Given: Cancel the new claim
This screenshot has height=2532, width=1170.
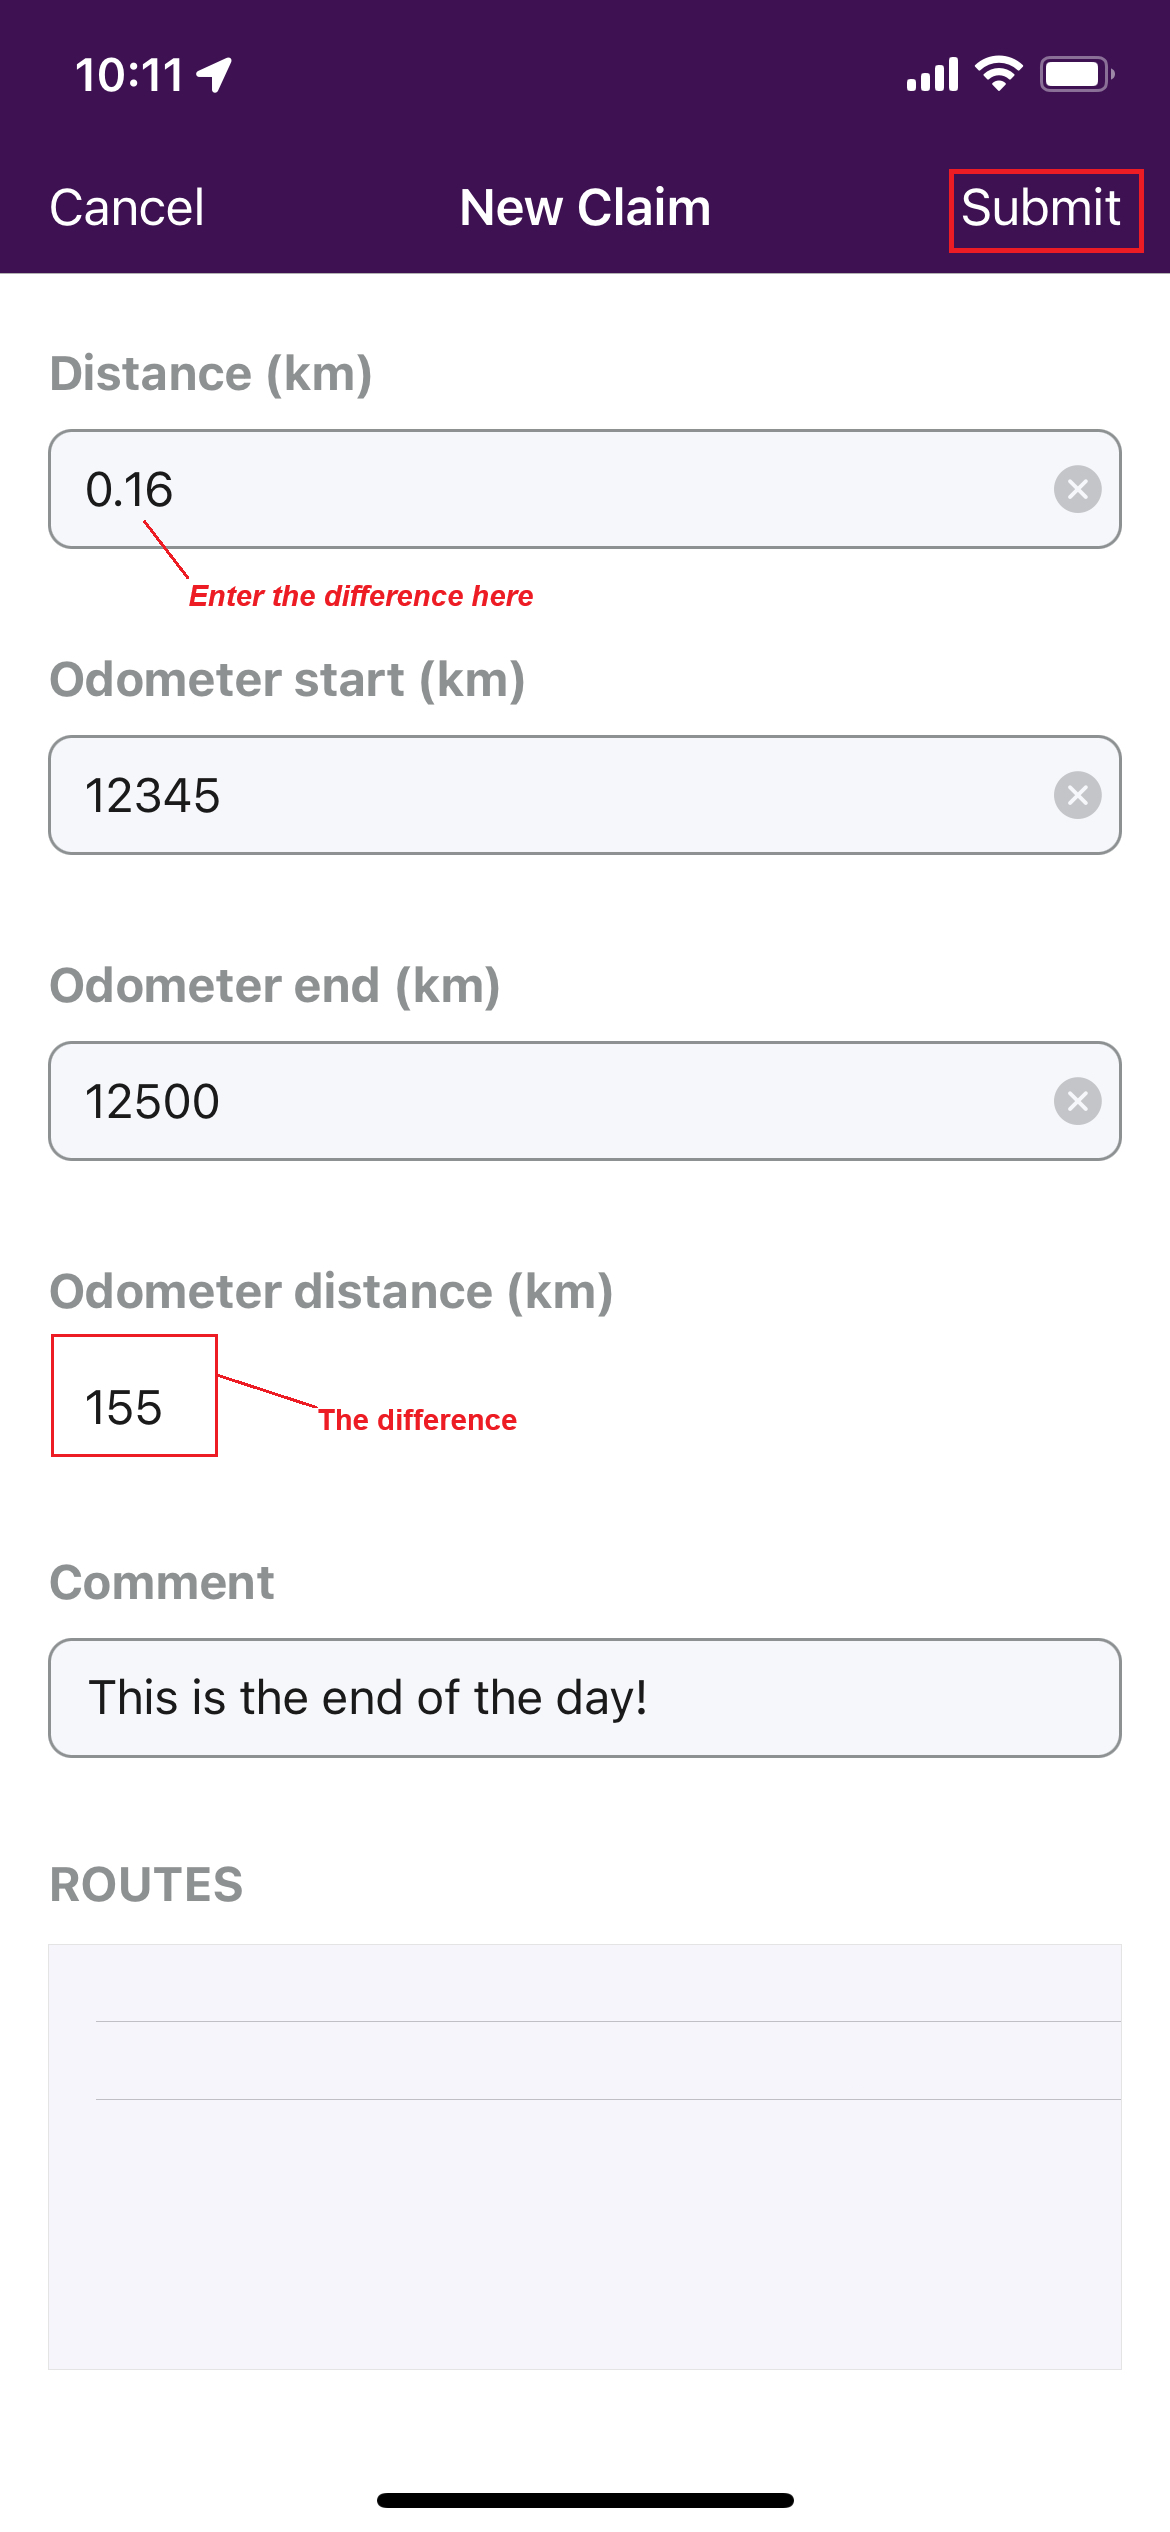Looking at the screenshot, I should 127,208.
